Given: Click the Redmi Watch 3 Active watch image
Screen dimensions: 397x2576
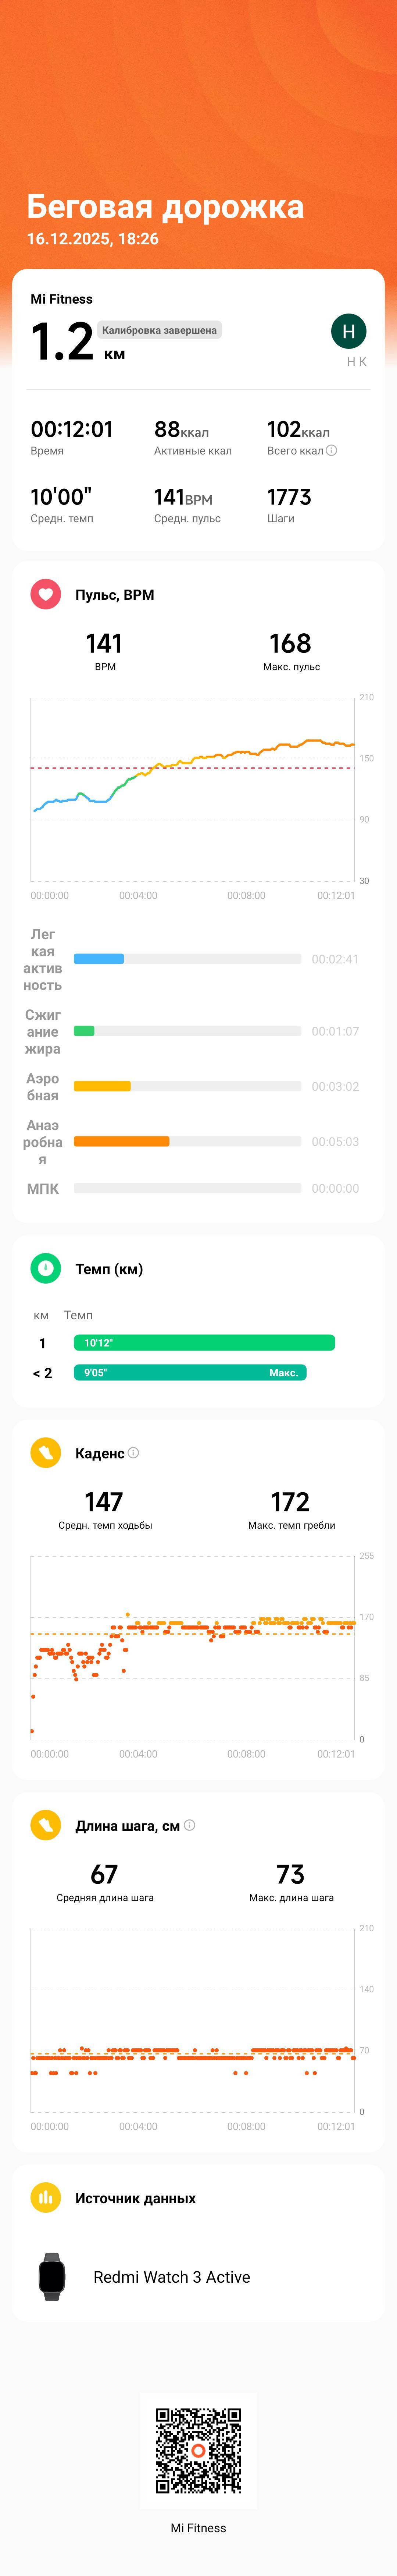Looking at the screenshot, I should pyautogui.click(x=52, y=2277).
